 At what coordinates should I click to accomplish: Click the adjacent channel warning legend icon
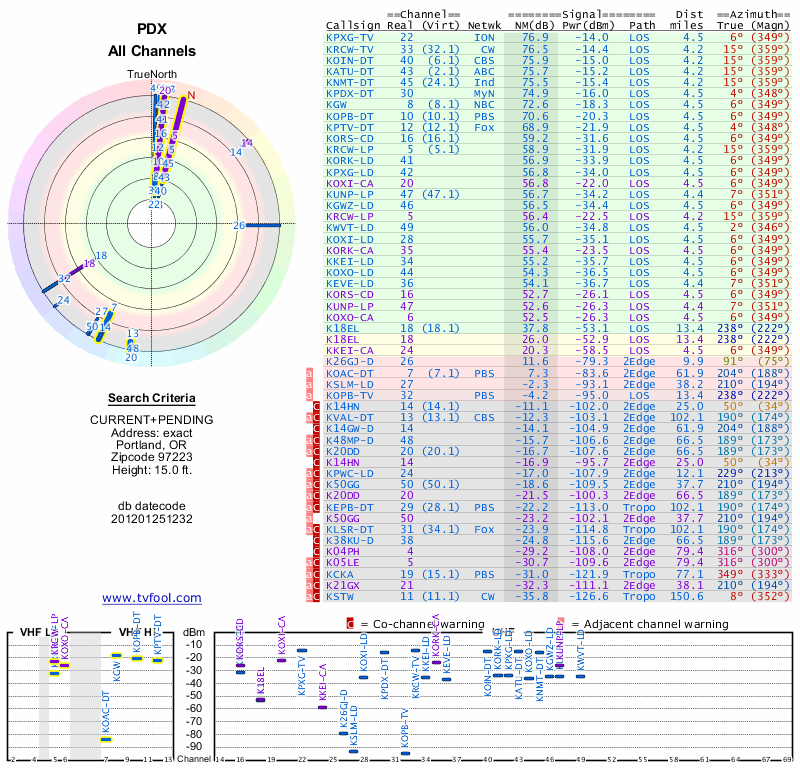560,624
